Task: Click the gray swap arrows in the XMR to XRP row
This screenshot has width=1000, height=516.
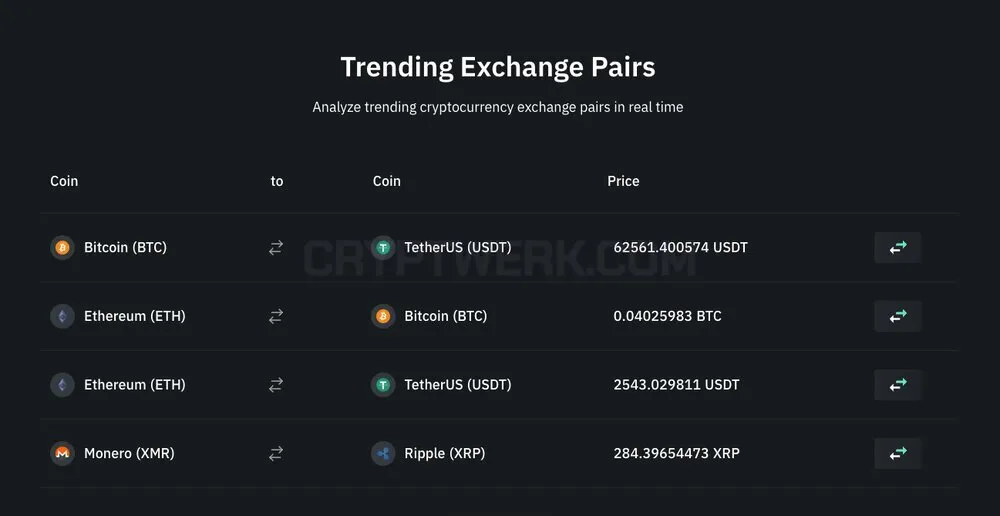Action: click(276, 453)
